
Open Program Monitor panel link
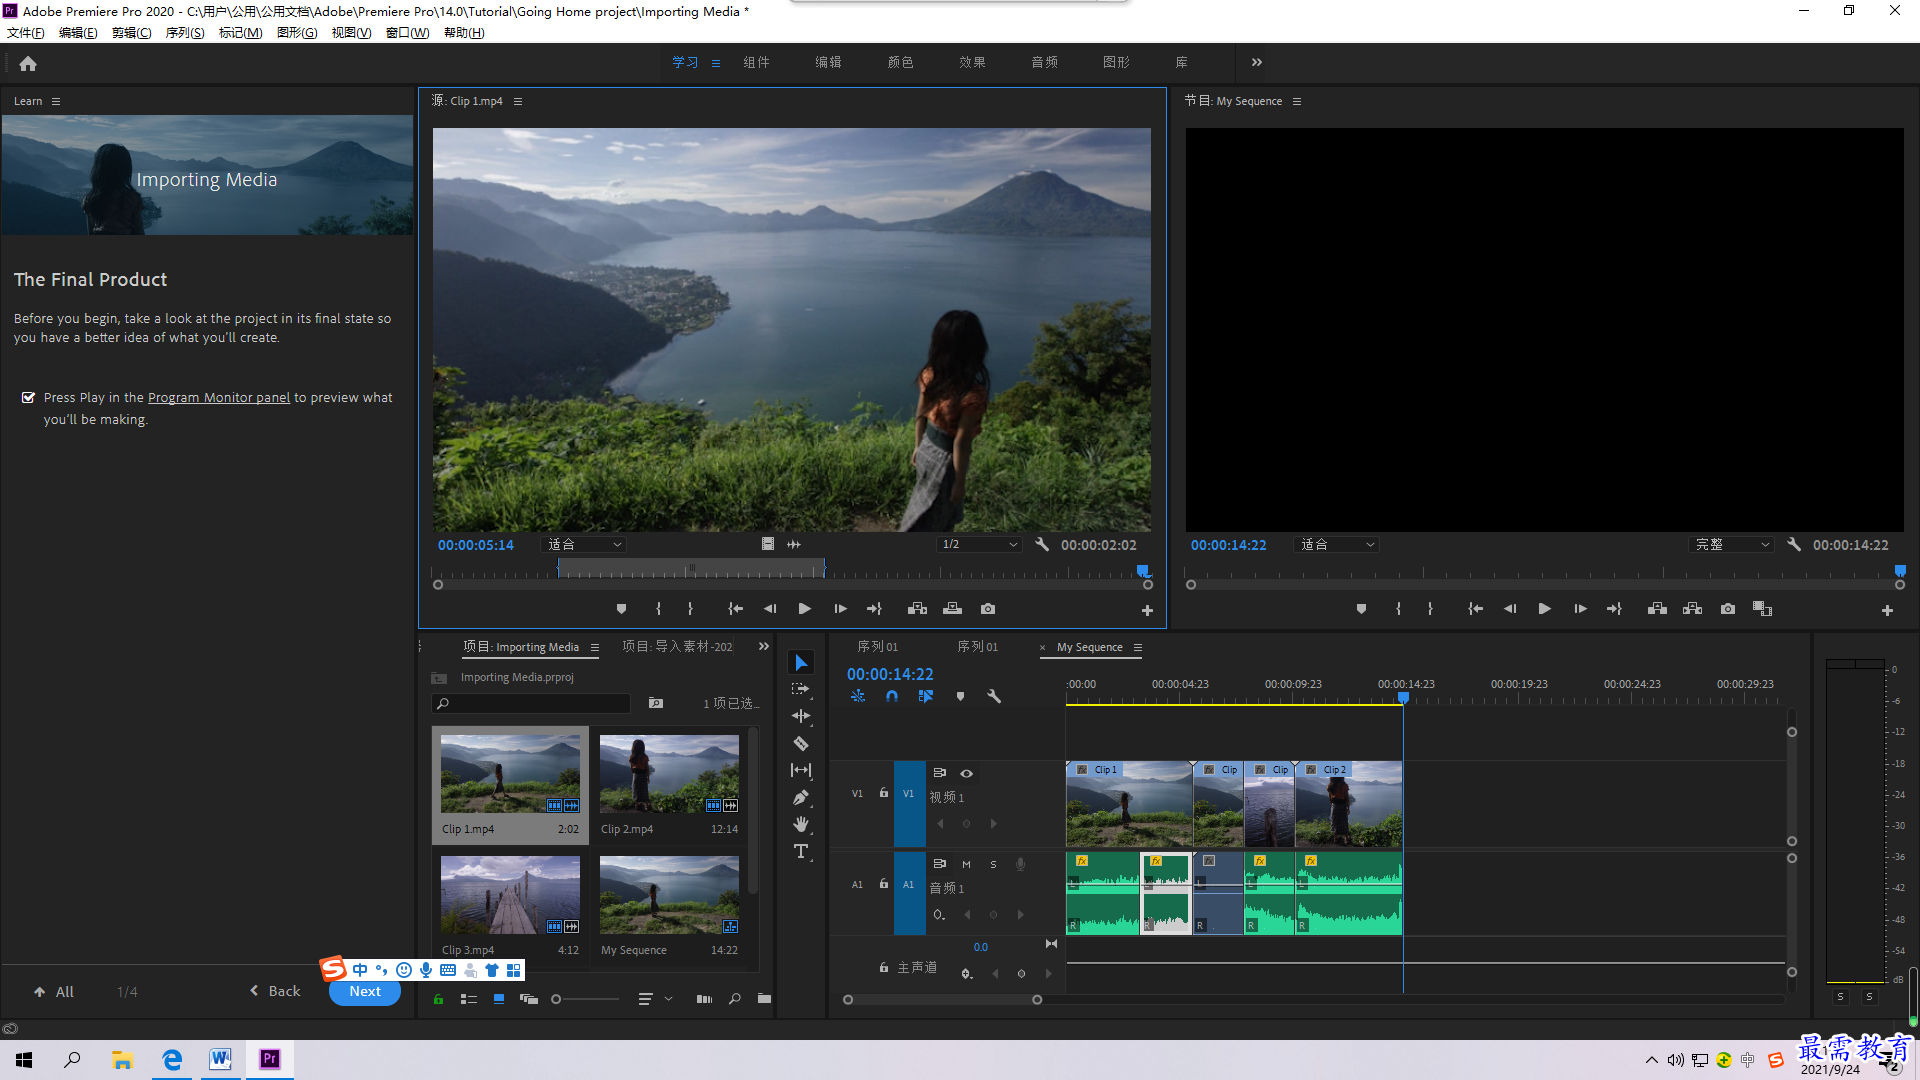click(x=219, y=398)
